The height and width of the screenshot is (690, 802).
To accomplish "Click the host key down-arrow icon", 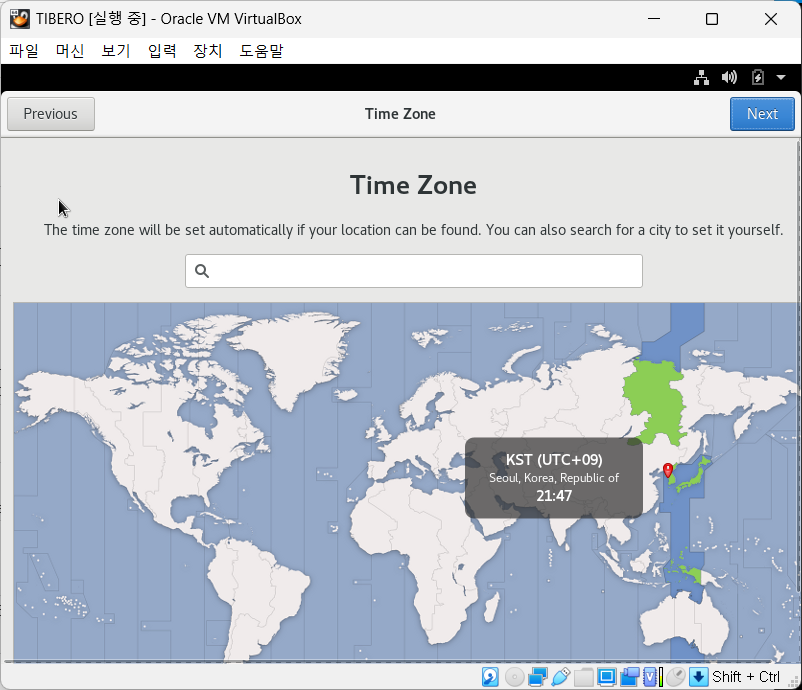I will pyautogui.click(x=699, y=677).
